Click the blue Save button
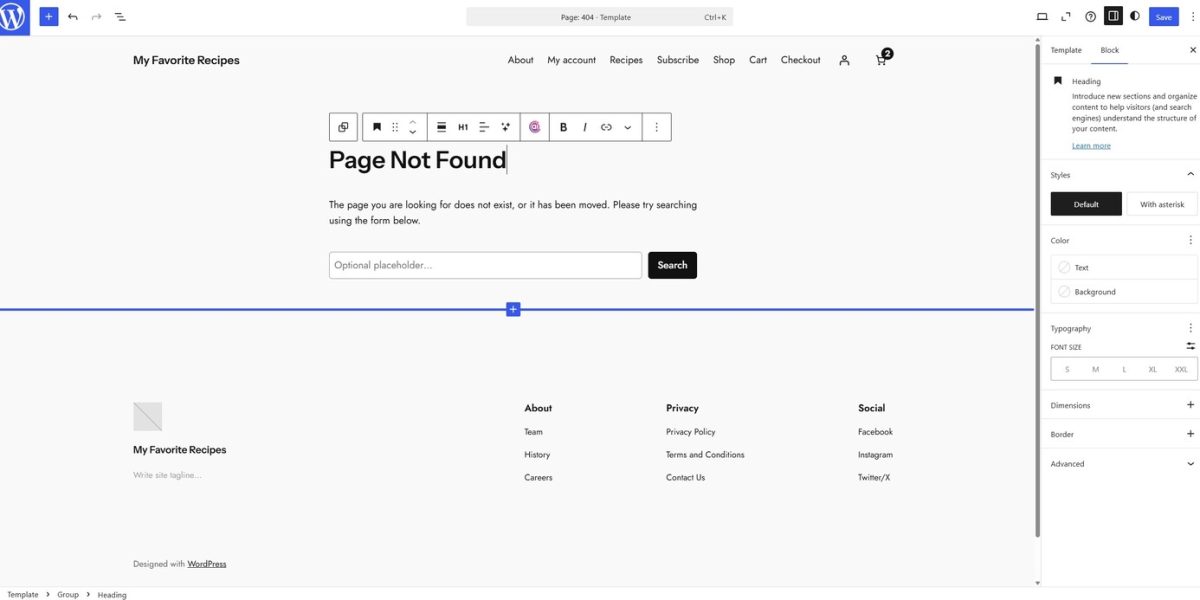Image resolution: width=1200 pixels, height=600 pixels. click(x=1163, y=16)
